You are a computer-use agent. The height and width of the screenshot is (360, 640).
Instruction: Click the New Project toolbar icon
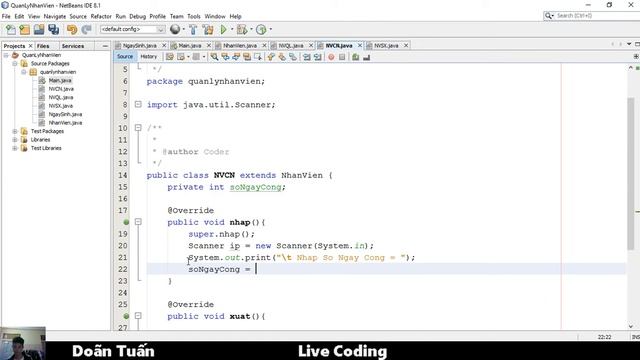point(24,29)
